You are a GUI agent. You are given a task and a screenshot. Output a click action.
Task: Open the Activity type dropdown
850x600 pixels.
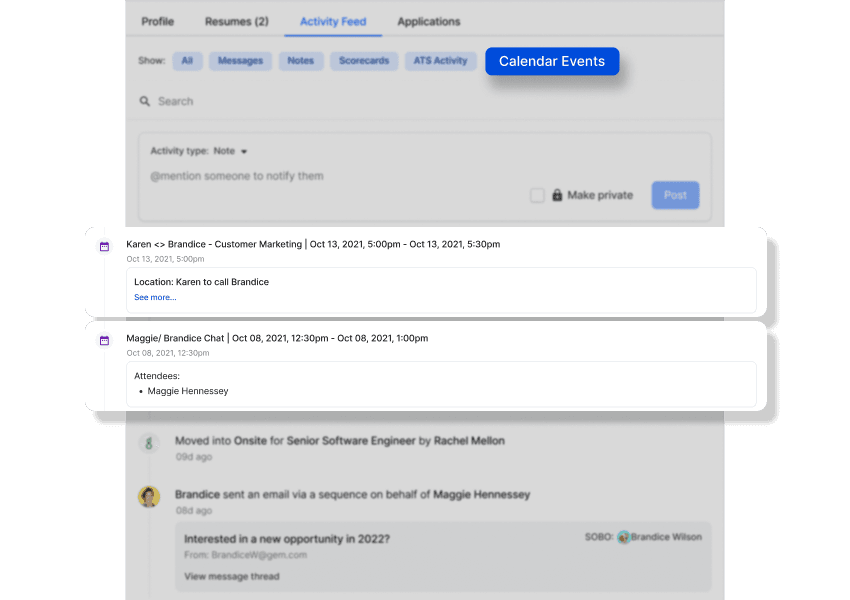(231, 151)
